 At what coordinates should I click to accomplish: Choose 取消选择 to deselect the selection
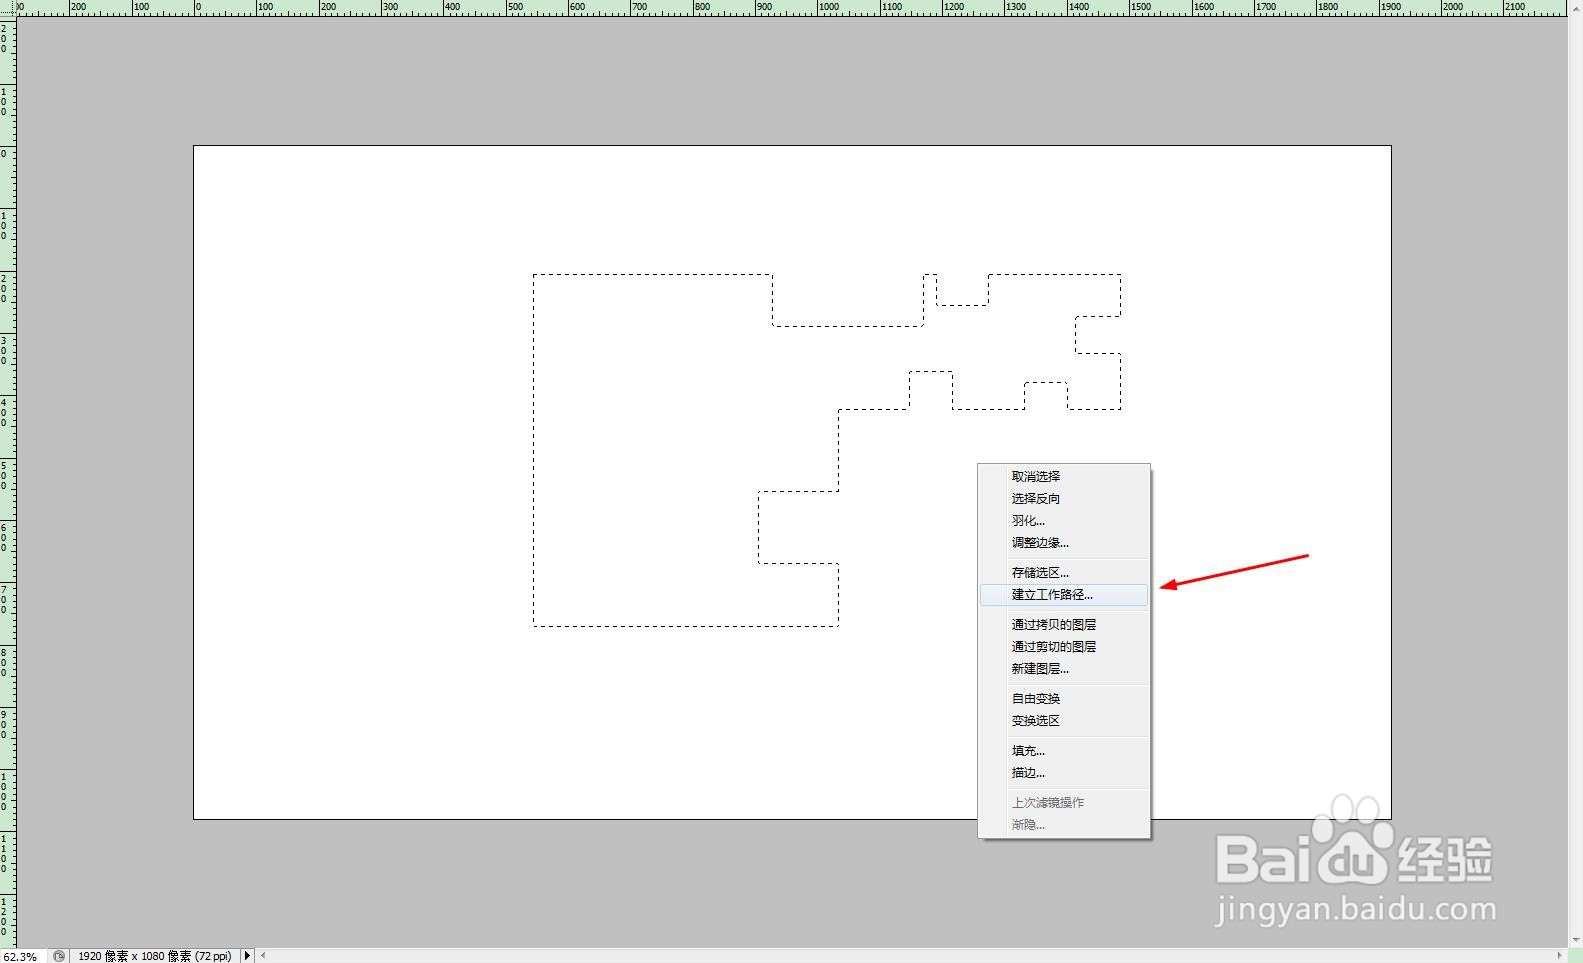pyautogui.click(x=1064, y=477)
